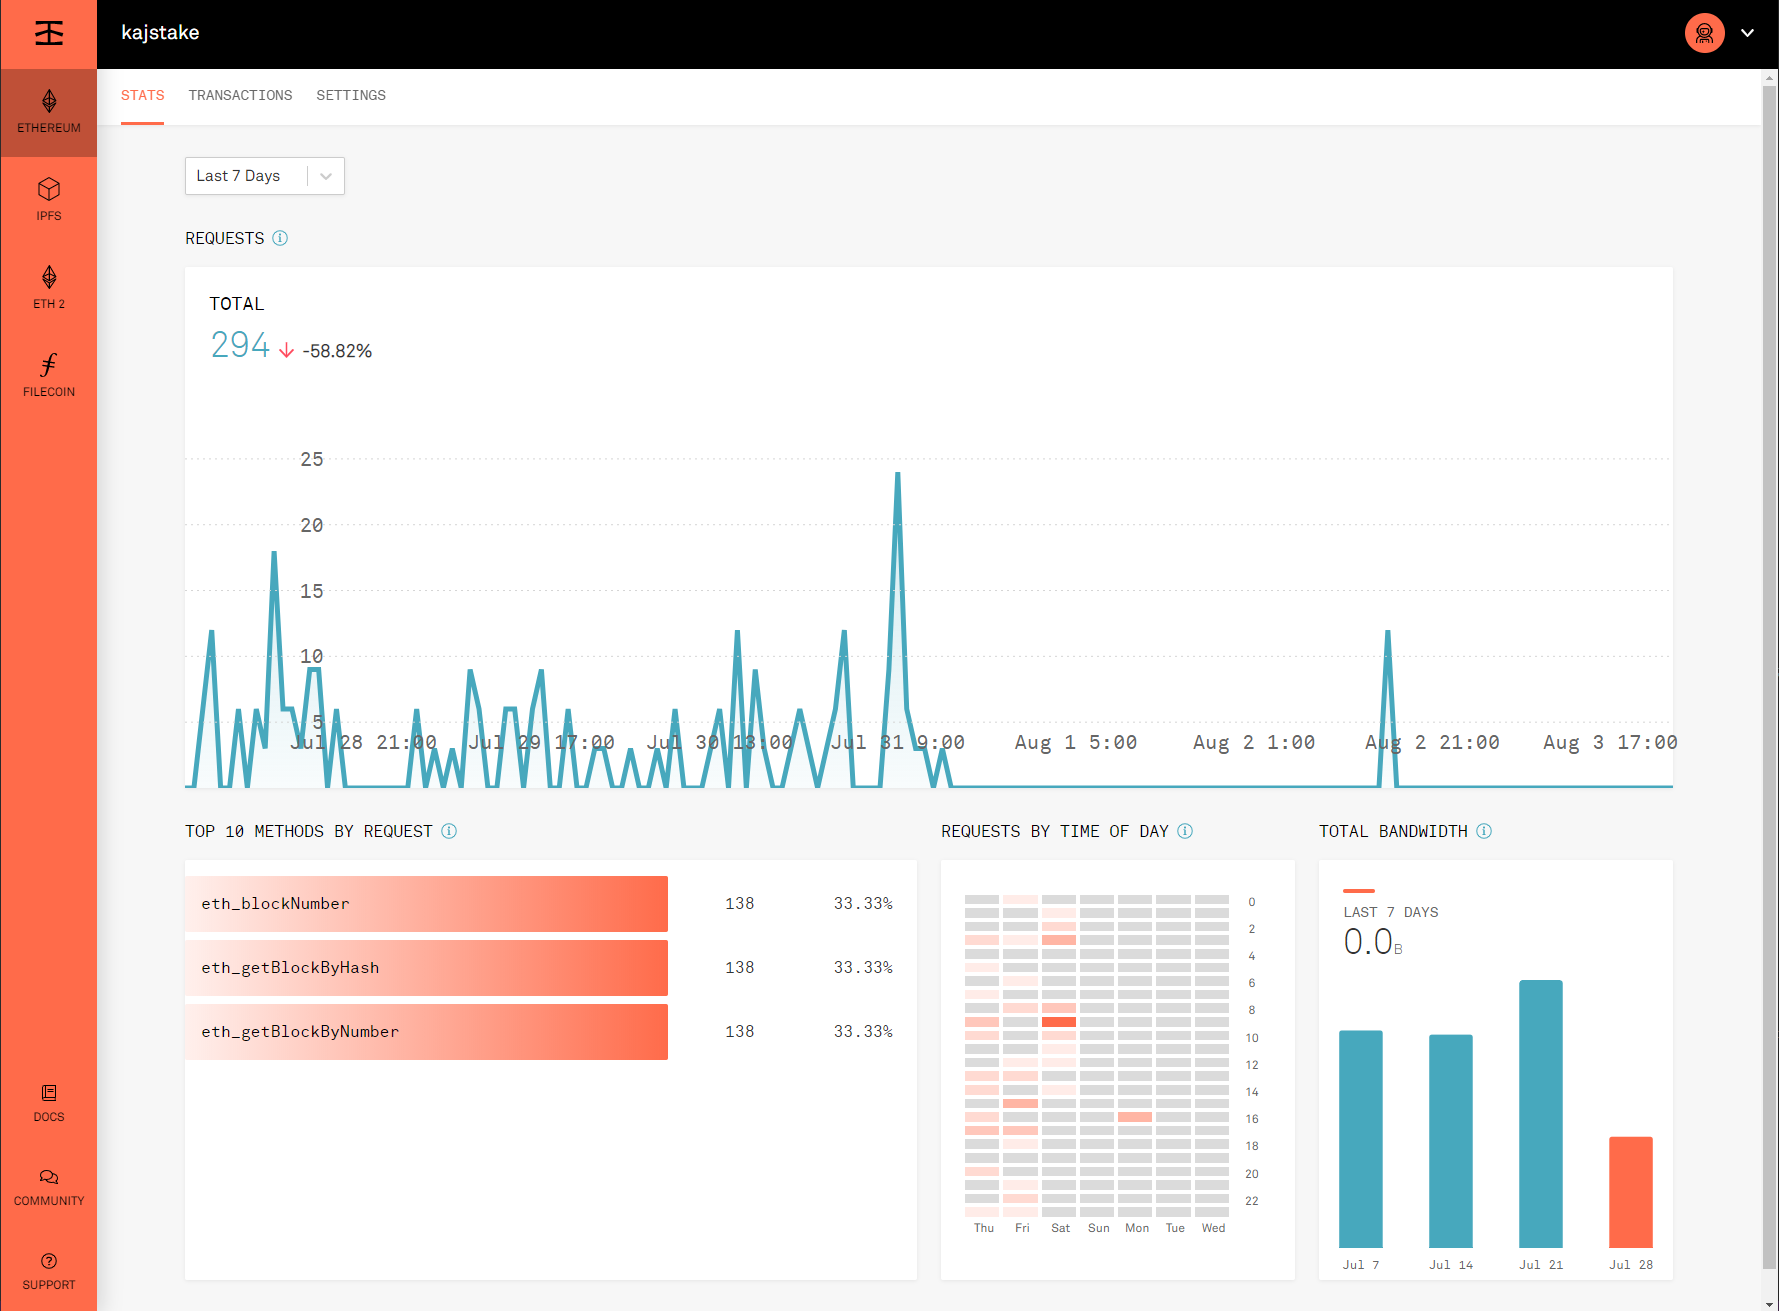Click Requests By Time info icon
Image resolution: width=1779 pixels, height=1311 pixels.
[x=1185, y=831]
